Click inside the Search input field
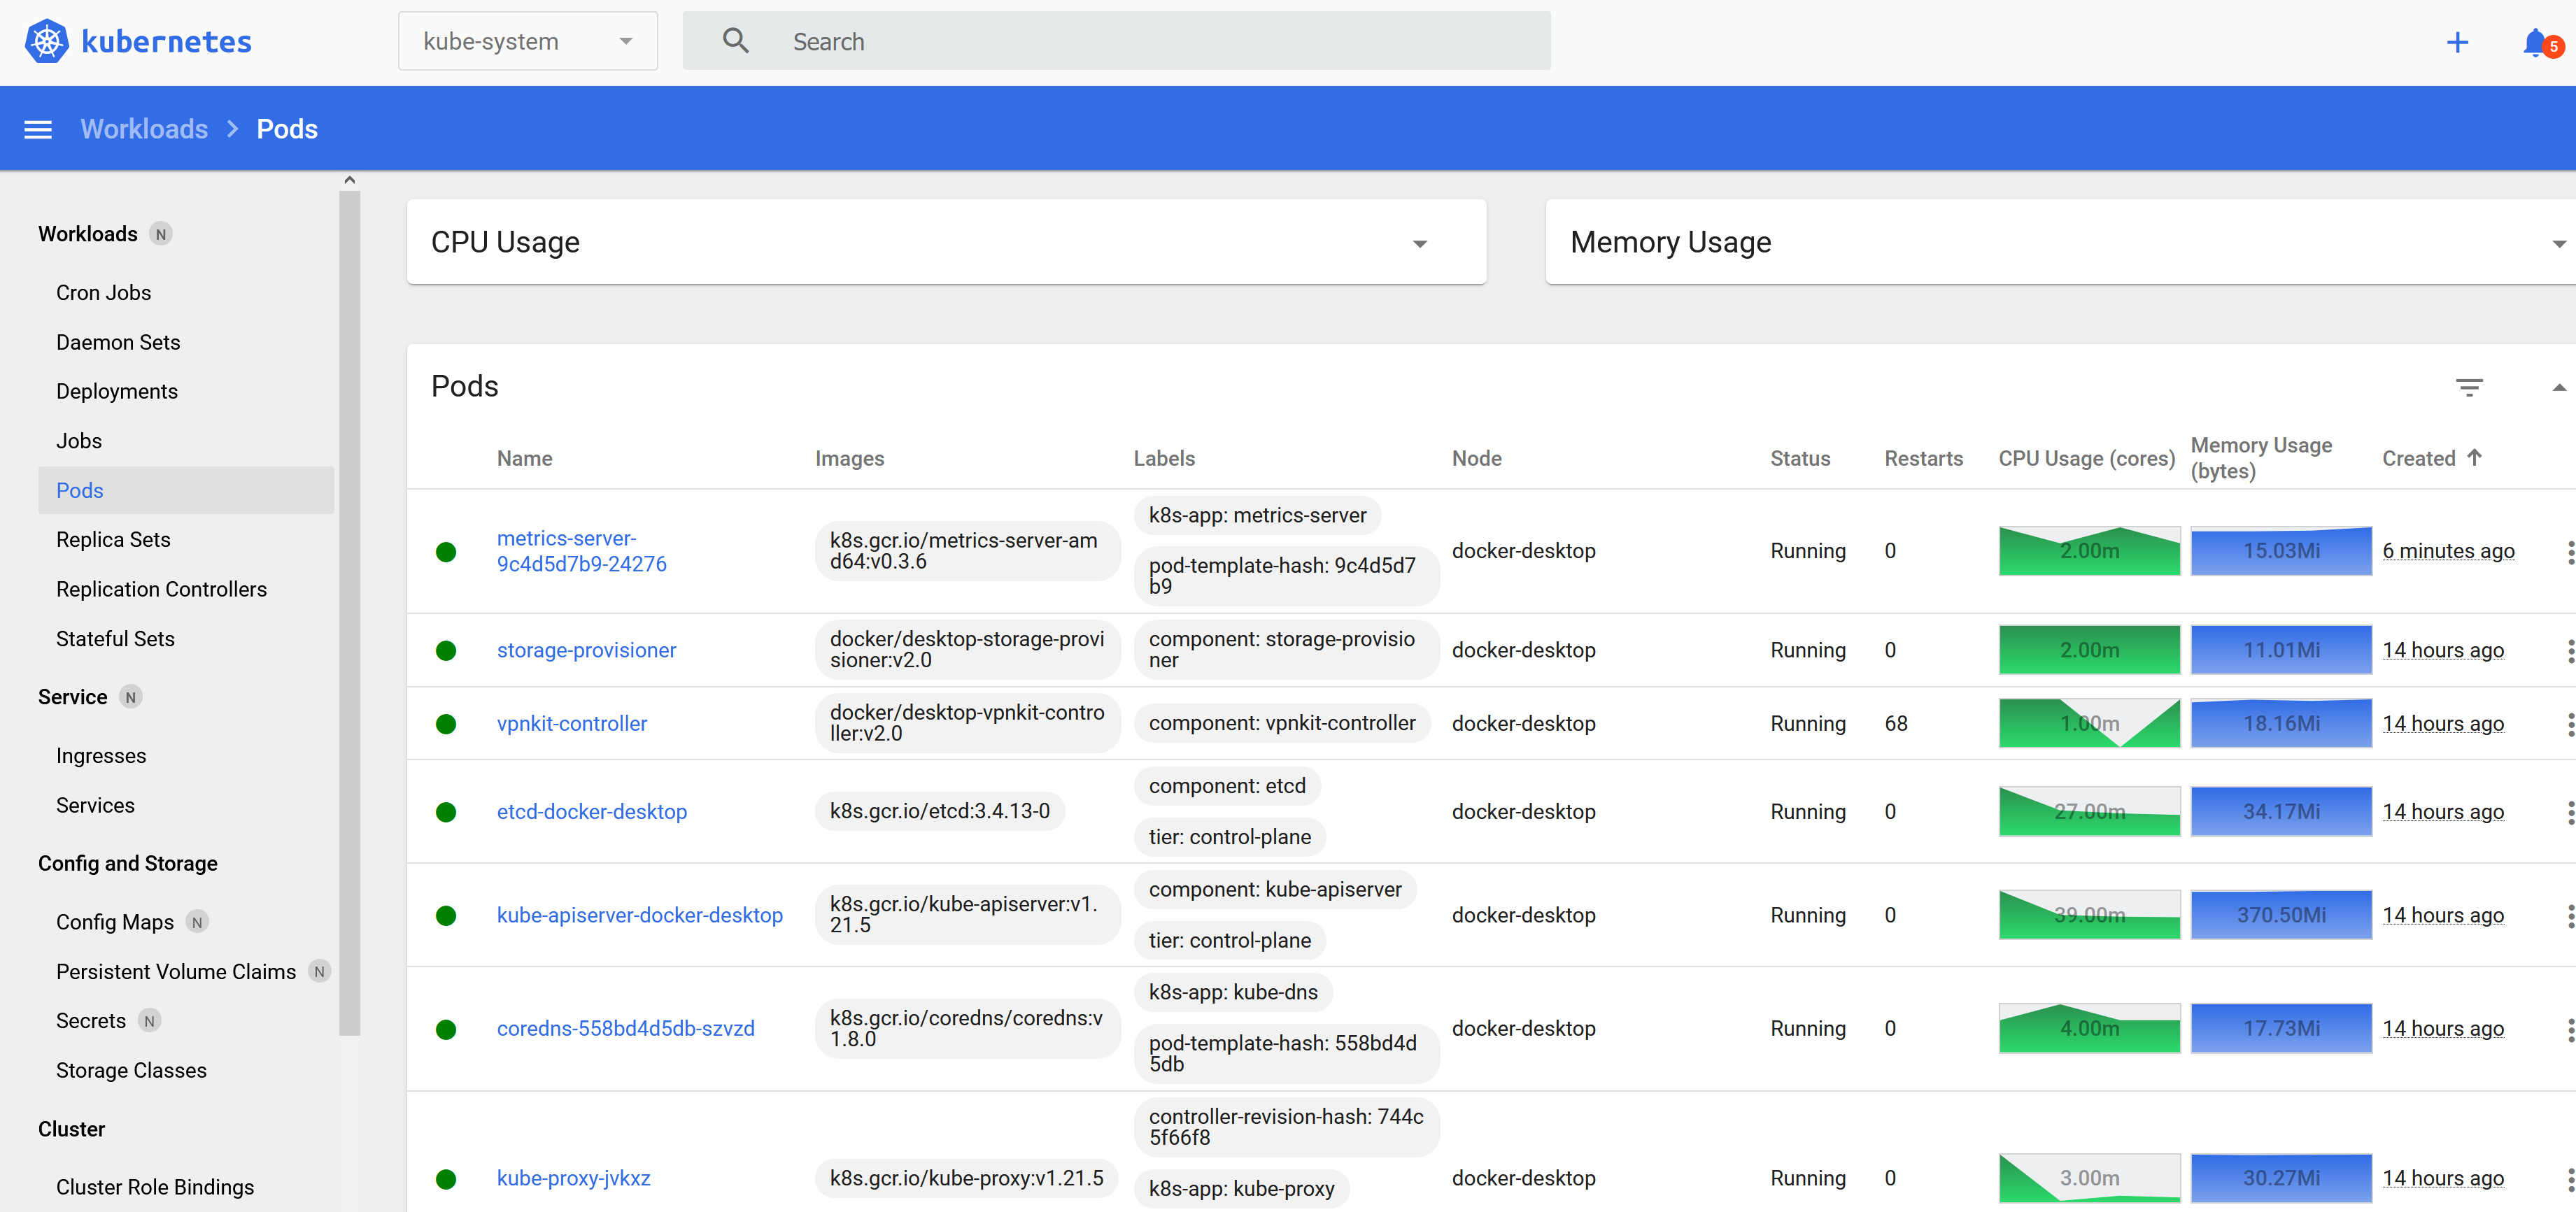 1100,41
